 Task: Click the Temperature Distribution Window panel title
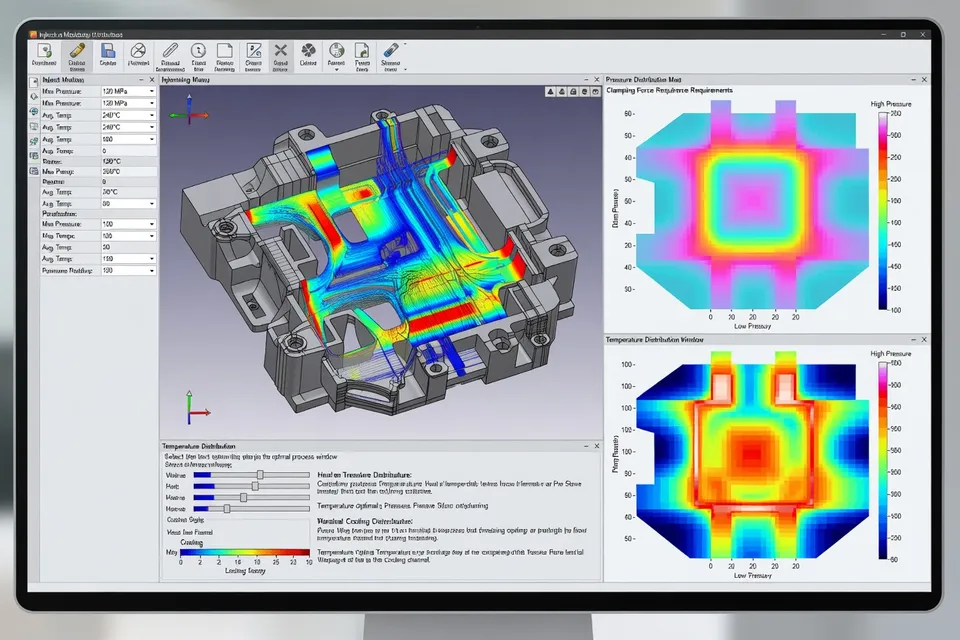click(x=654, y=339)
